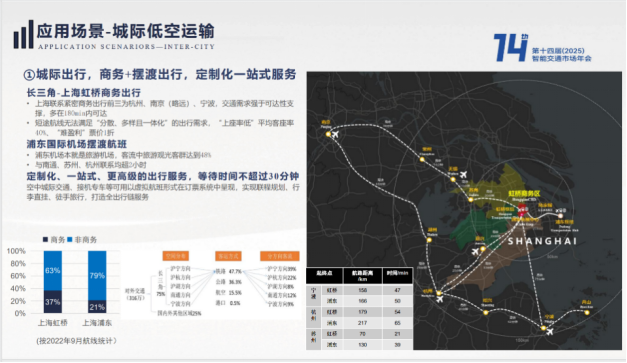Screen dimensions: 627x363
Task: Click the light blue 非商务 legend swatch
Action: [70, 239]
